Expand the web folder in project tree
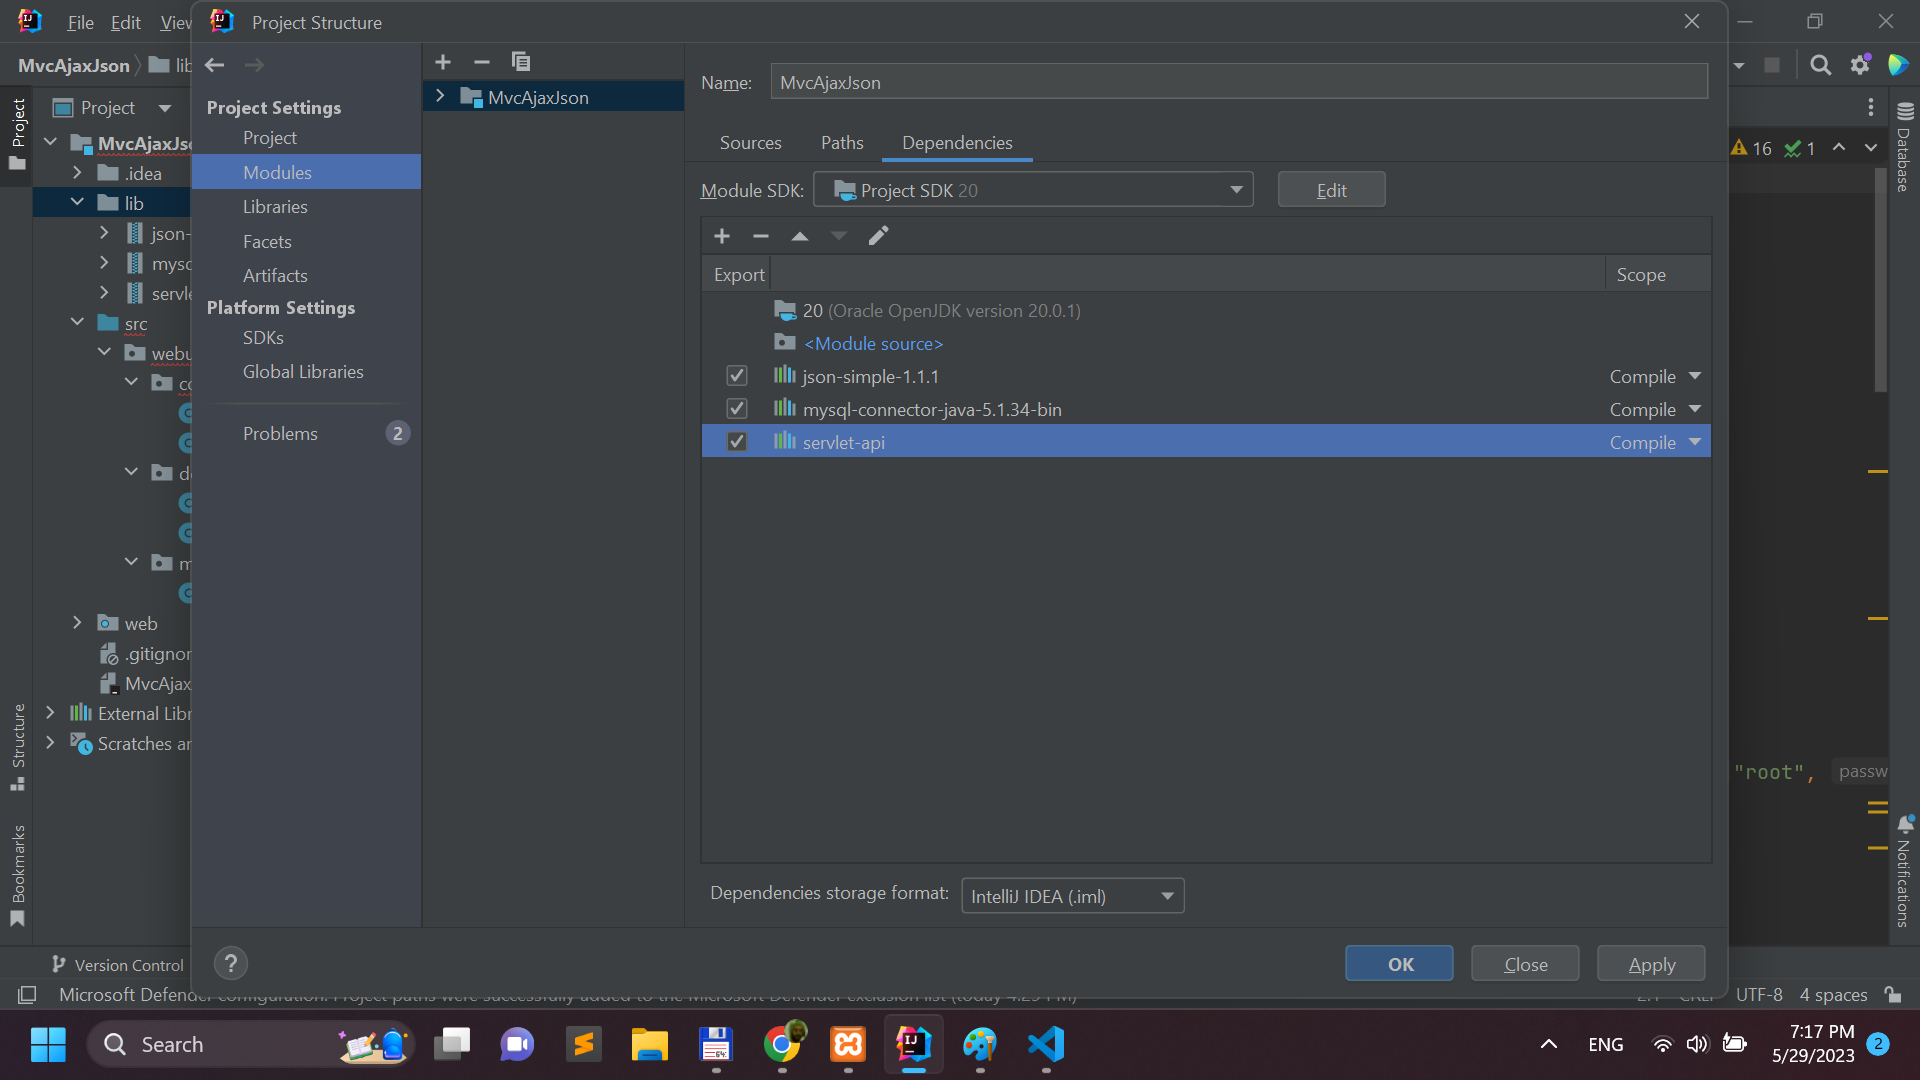 click(x=77, y=623)
